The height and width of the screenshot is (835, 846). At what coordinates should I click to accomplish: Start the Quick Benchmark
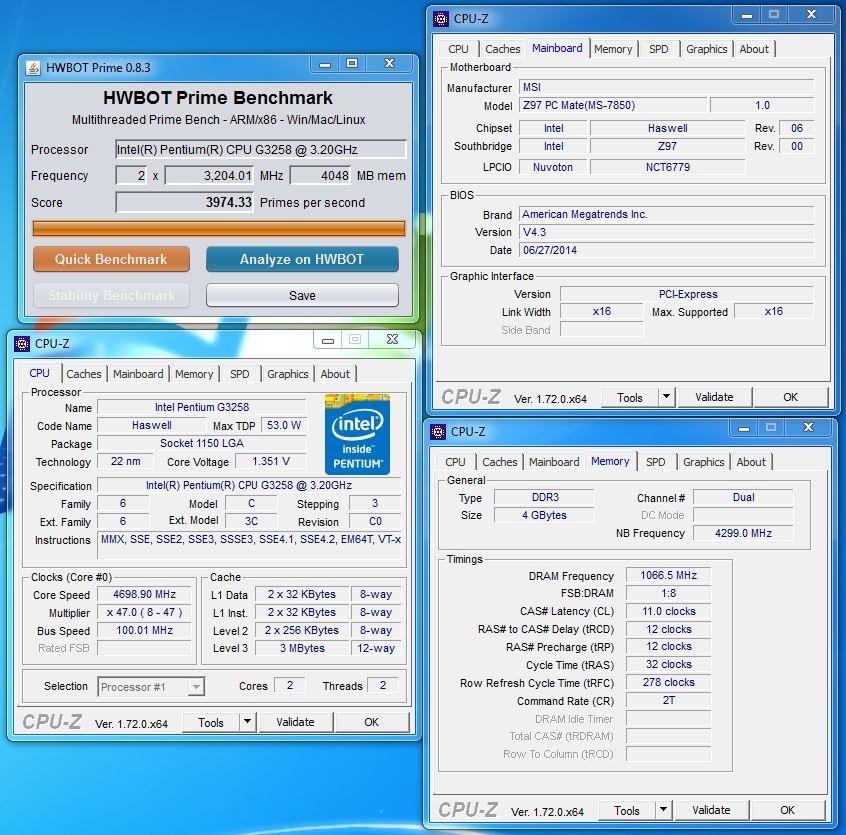pos(111,259)
